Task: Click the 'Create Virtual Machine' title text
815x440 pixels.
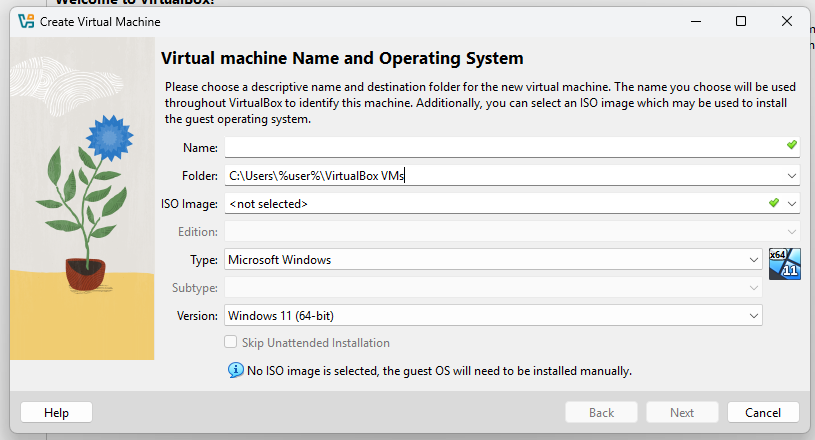Action: pyautogui.click(x=100, y=22)
